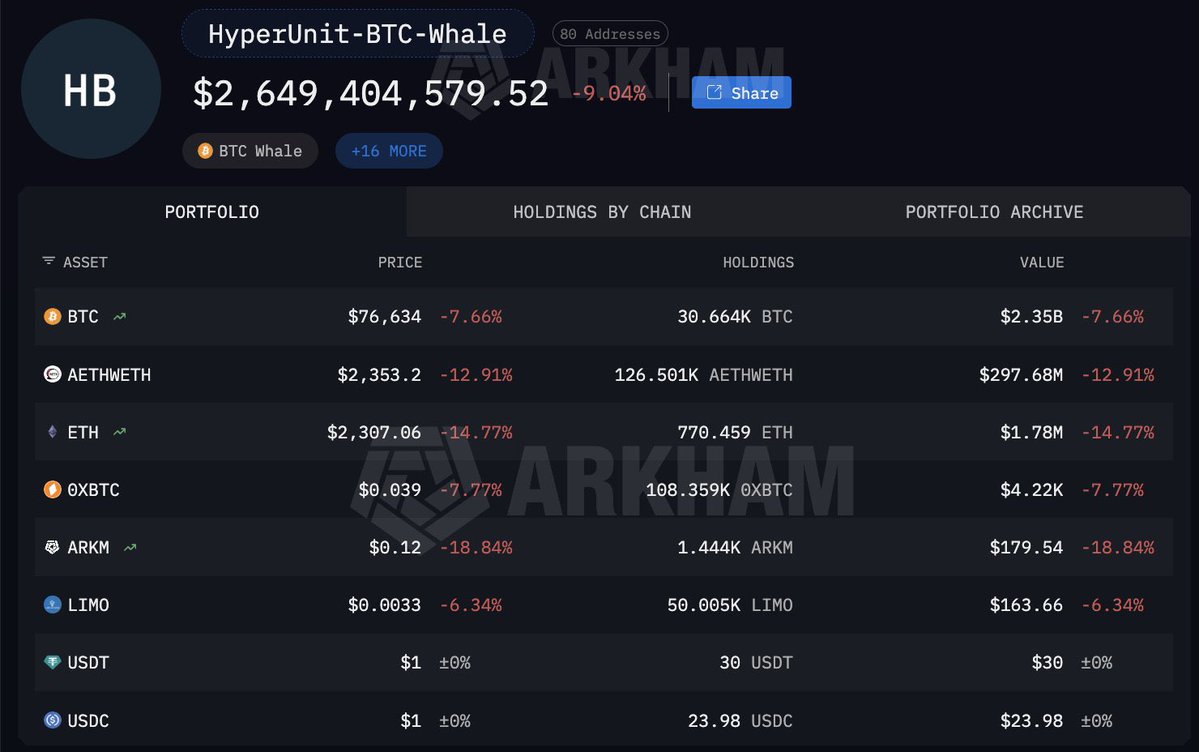Image resolution: width=1199 pixels, height=752 pixels.
Task: Click the Bitcoin coin icon in BTC row
Action: [x=53, y=317]
